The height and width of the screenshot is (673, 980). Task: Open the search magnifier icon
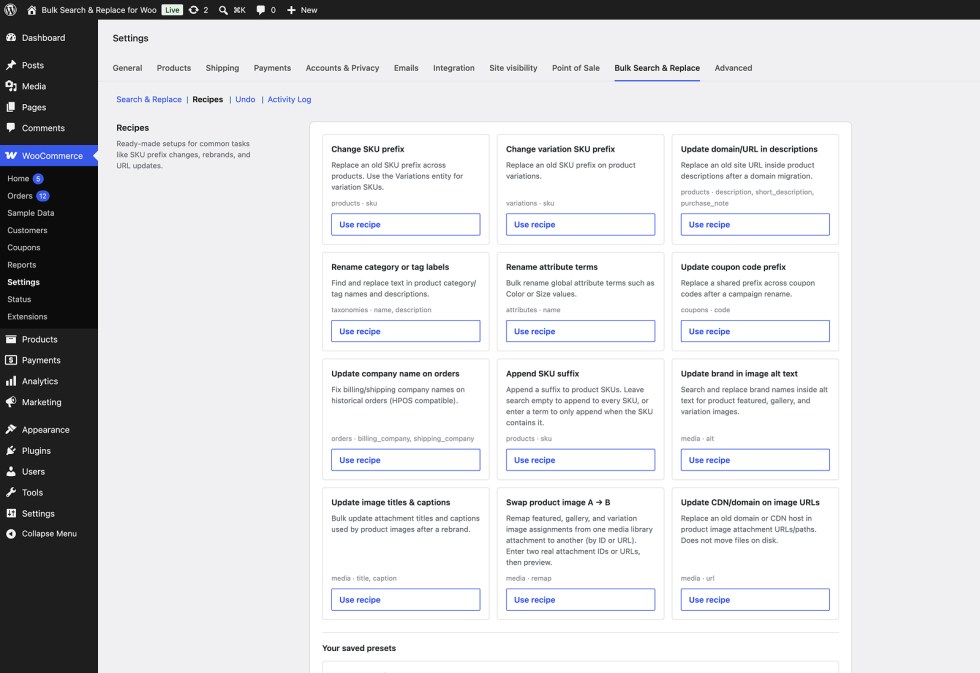(x=223, y=10)
